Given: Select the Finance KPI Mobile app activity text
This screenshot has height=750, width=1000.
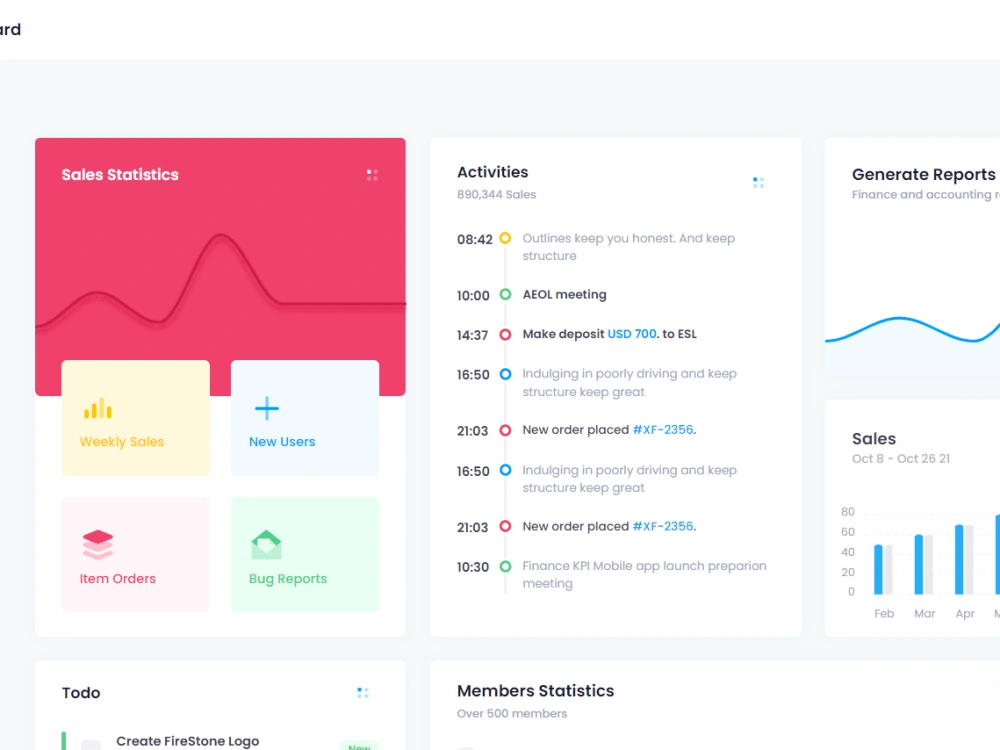Looking at the screenshot, I should click(x=644, y=575).
